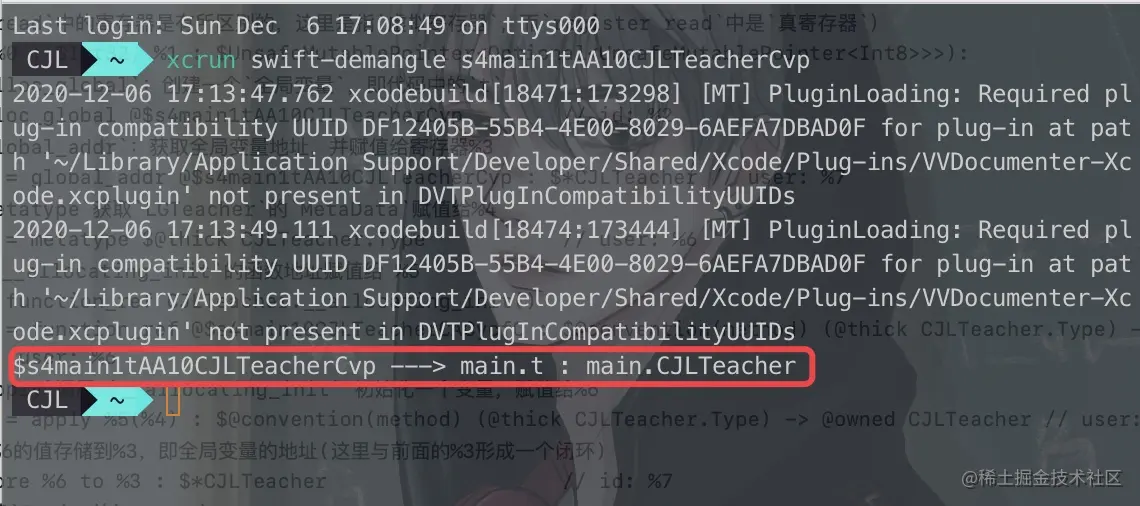This screenshot has width=1140, height=506.
Task: Click the ---> arrow in the highlighted output
Action: 418,366
